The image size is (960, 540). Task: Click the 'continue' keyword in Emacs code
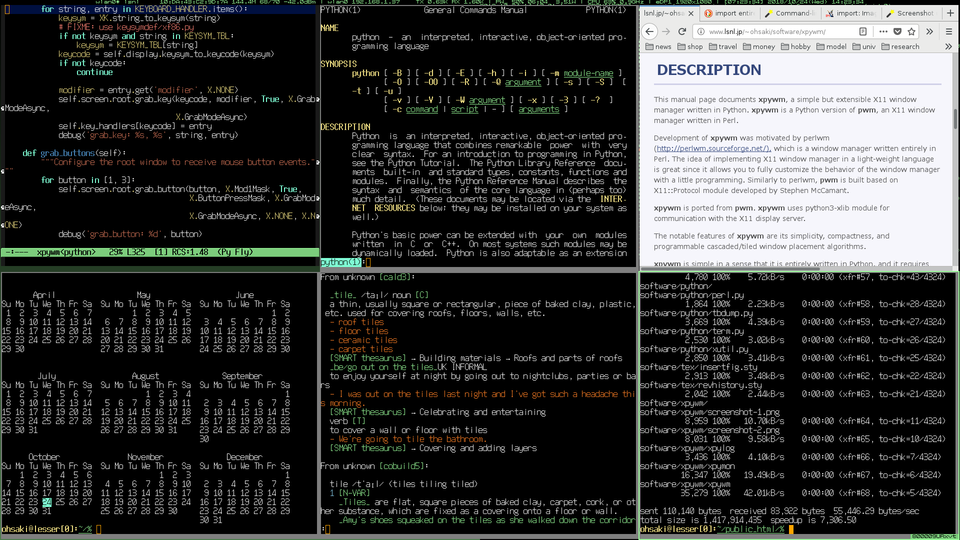[94, 72]
